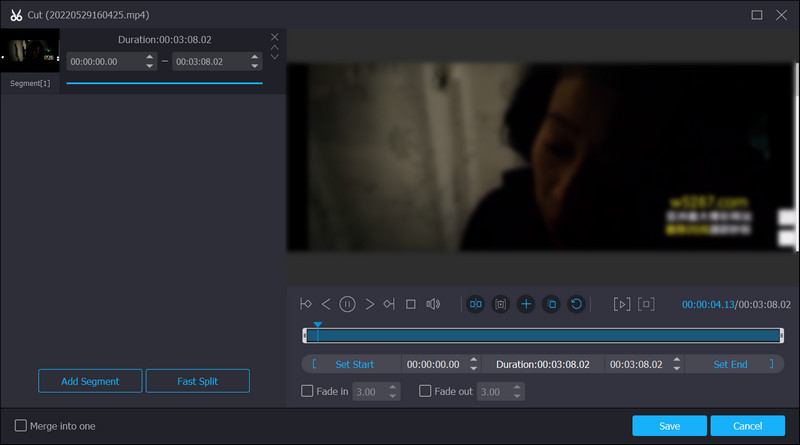Click the Segment[1] video thumbnail
Viewport: 800px width, 445px height.
(x=30, y=51)
